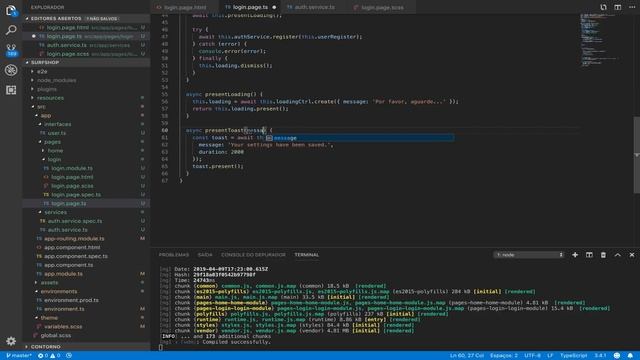The image size is (640, 360).
Task: Open notifications bell in status bar
Action: point(631,356)
